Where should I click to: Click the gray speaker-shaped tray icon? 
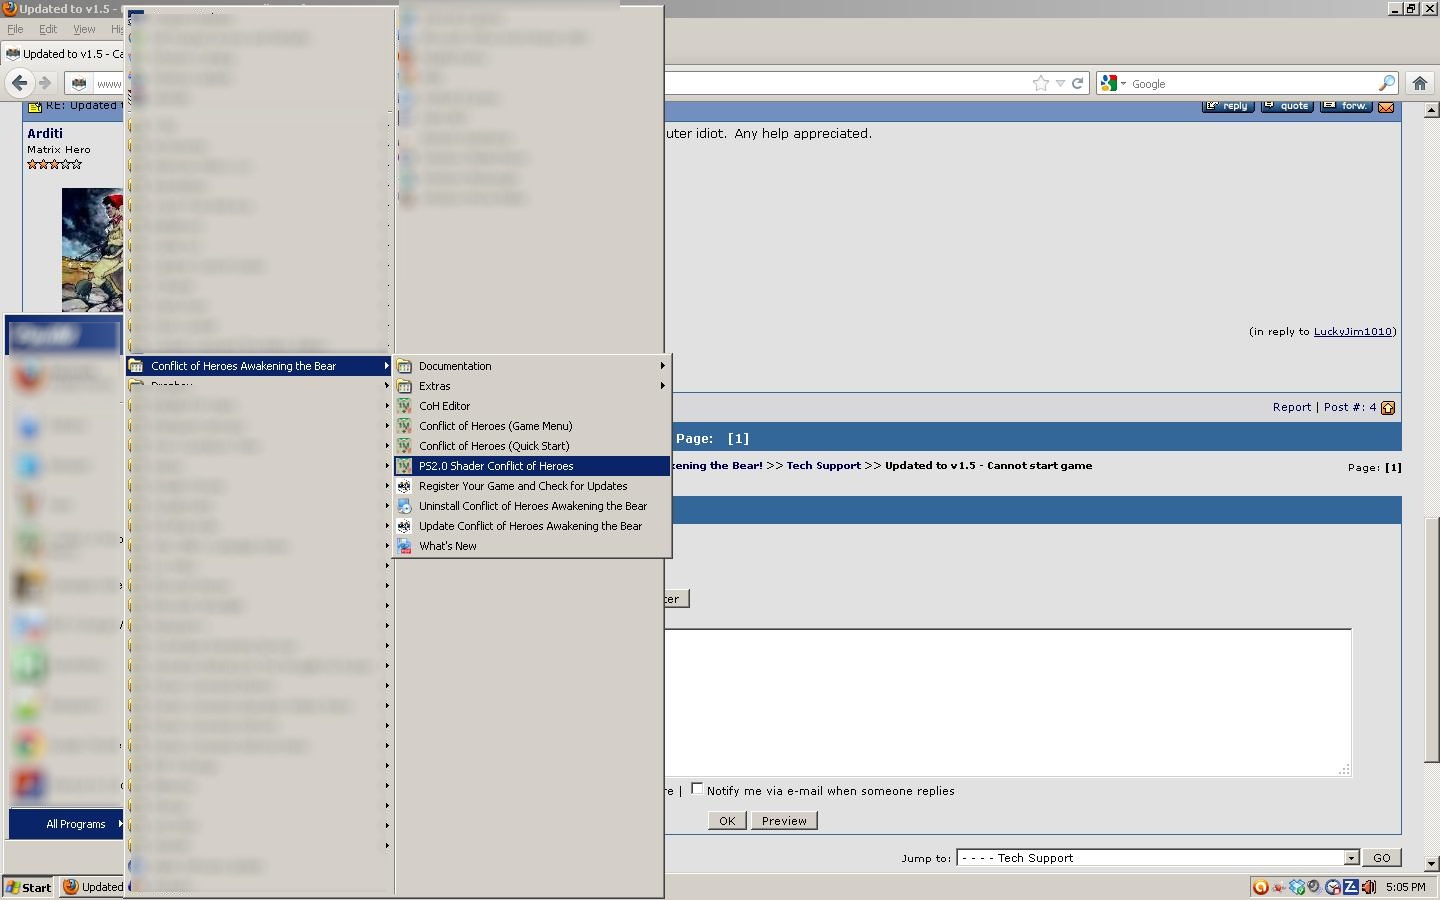tap(1314, 887)
